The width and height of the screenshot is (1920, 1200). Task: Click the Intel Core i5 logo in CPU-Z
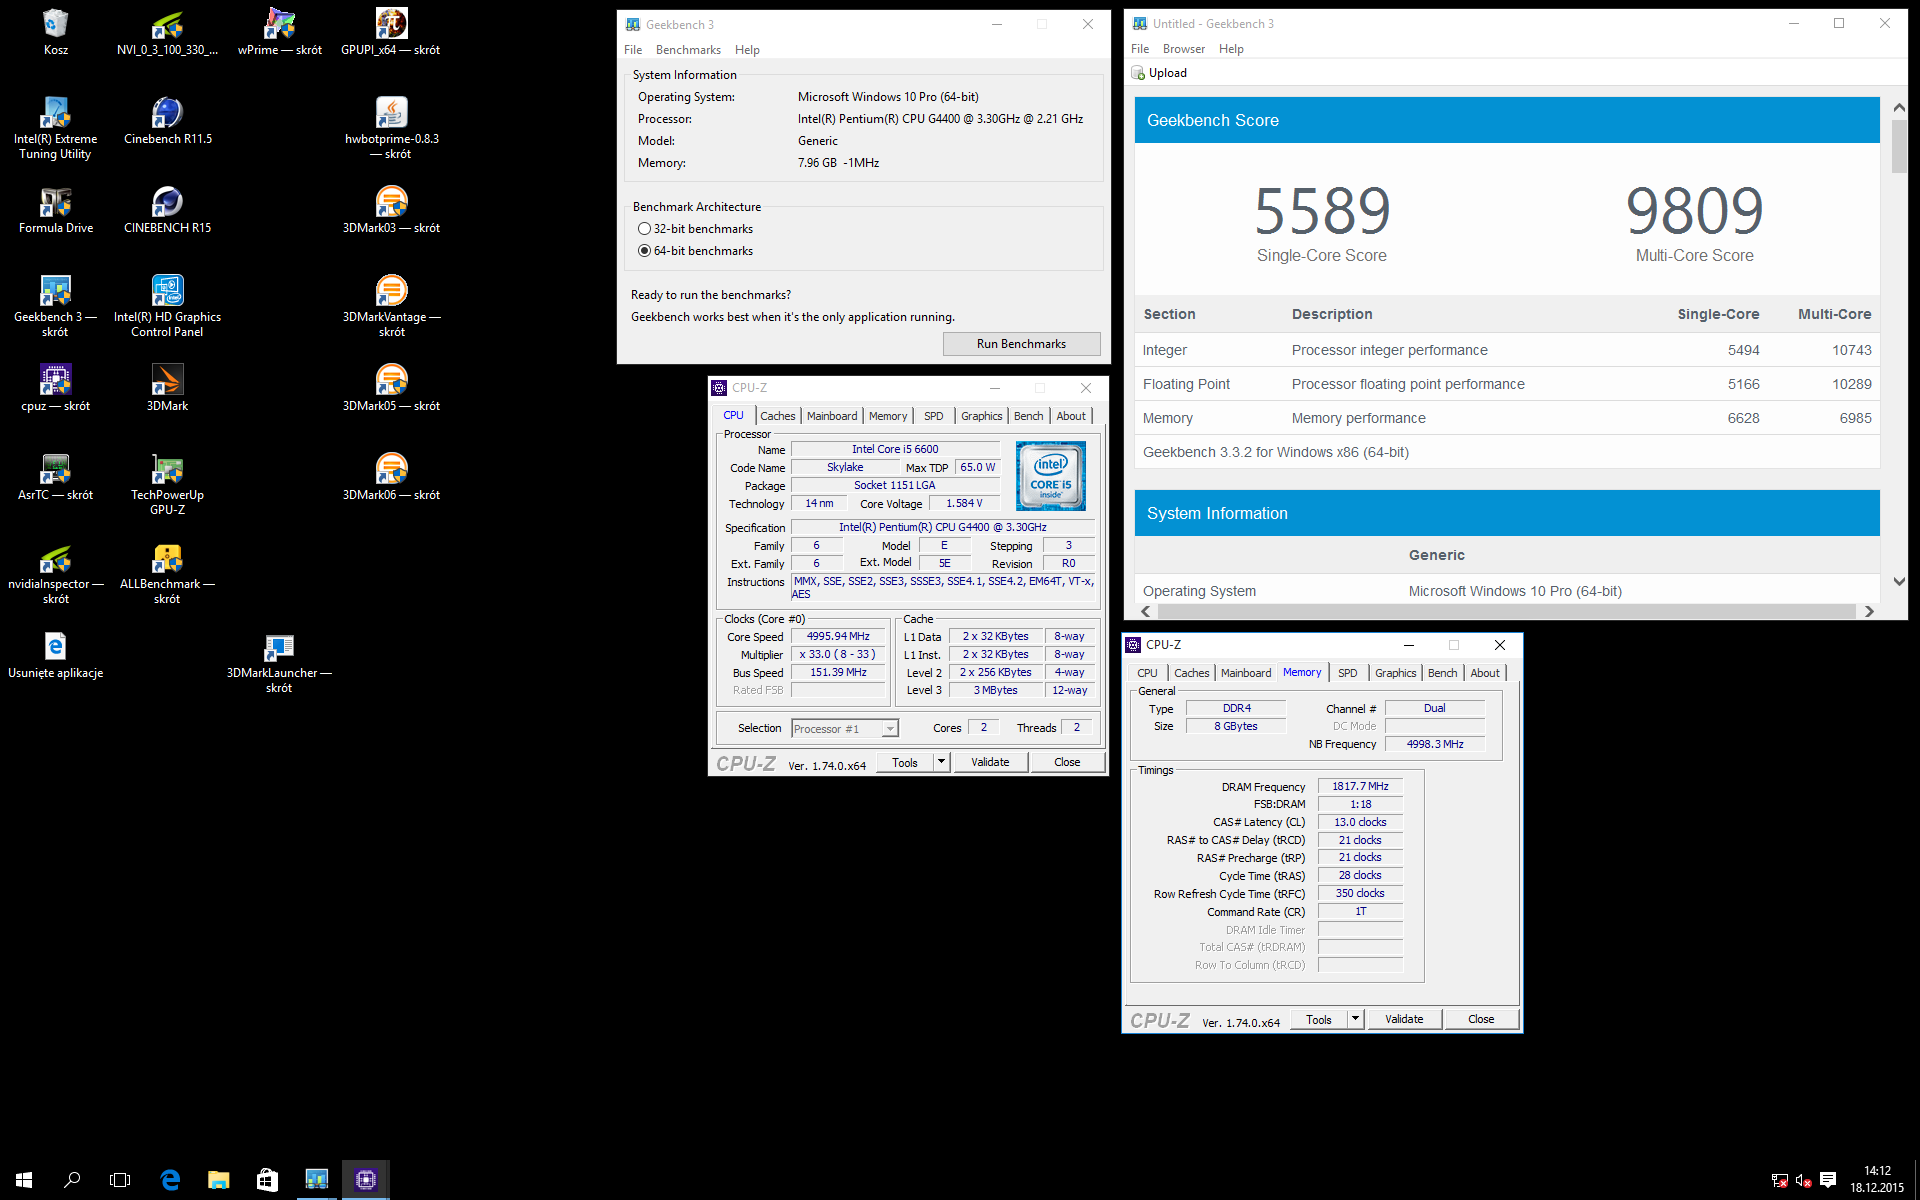pyautogui.click(x=1050, y=476)
